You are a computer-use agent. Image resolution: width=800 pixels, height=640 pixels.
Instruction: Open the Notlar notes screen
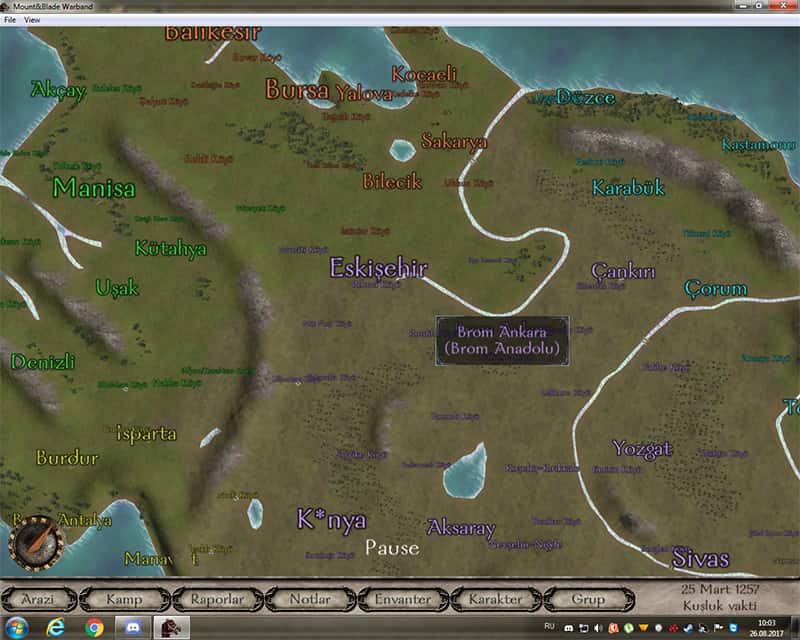(x=310, y=600)
